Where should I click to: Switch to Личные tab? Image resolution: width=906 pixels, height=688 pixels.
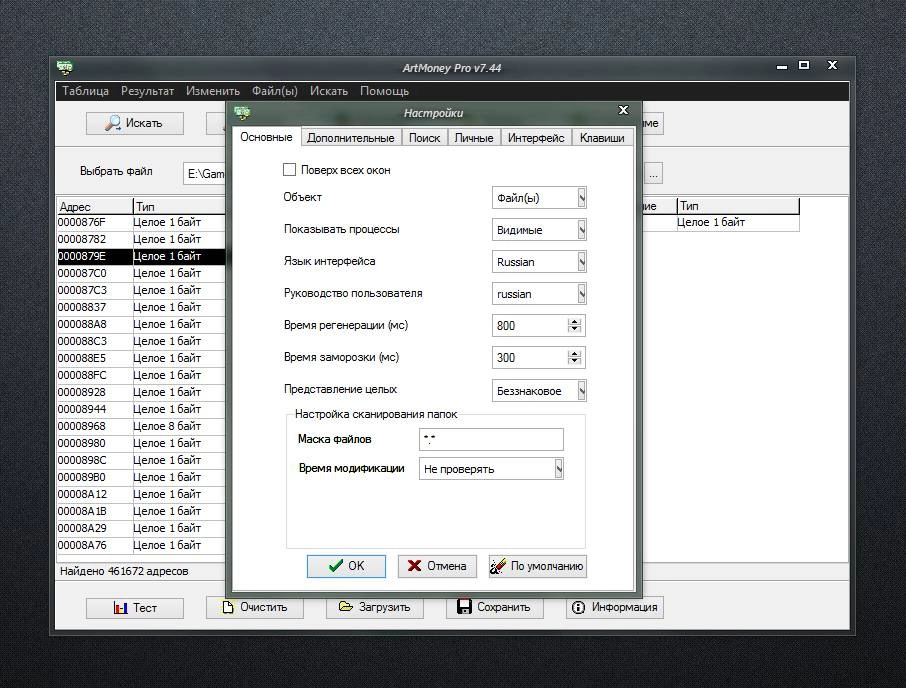click(474, 138)
